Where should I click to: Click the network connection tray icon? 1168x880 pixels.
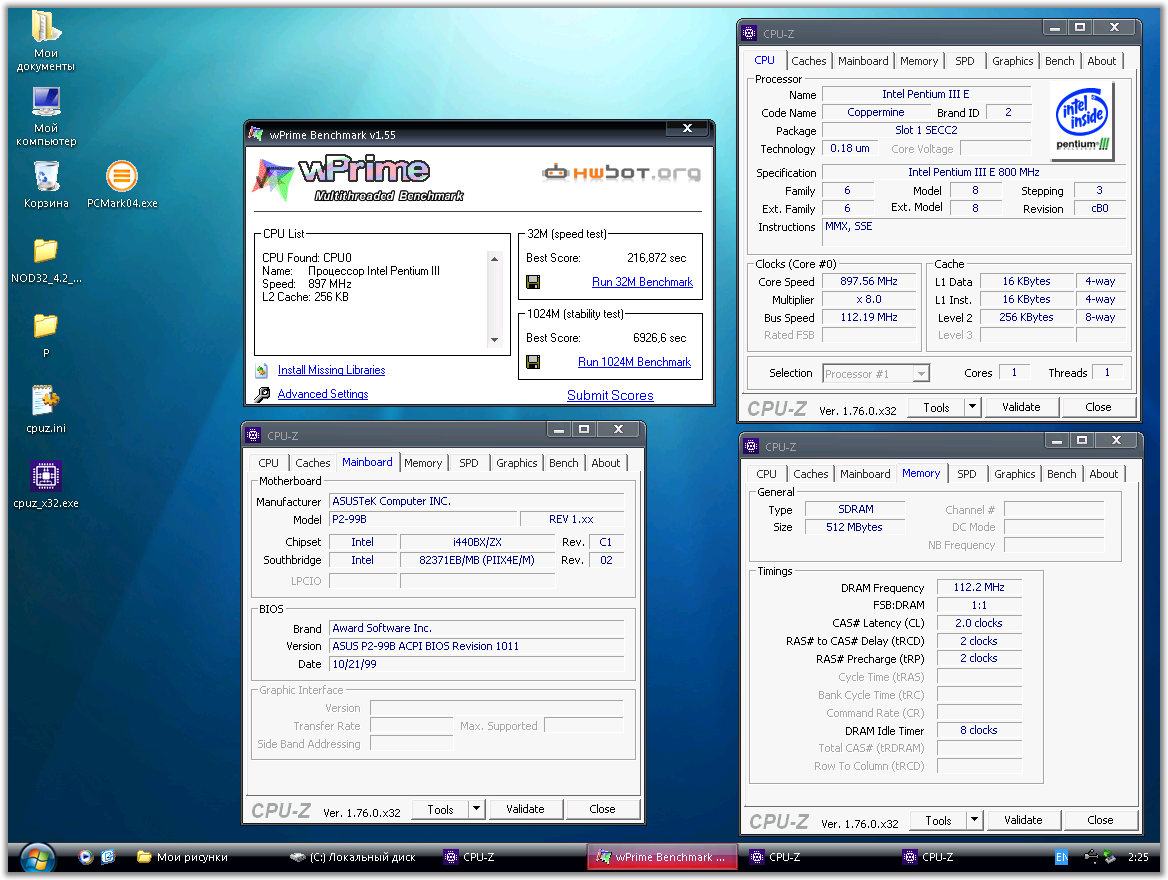pyautogui.click(x=1091, y=857)
